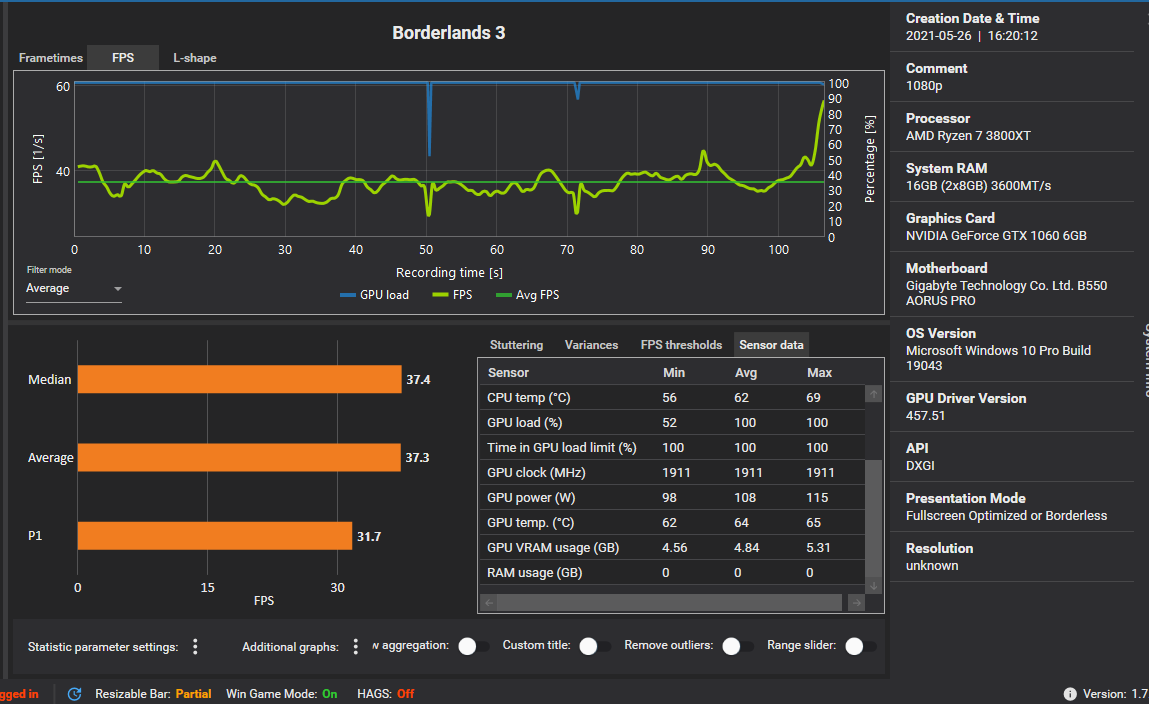Turn on Remove outliers

[x=737, y=646]
